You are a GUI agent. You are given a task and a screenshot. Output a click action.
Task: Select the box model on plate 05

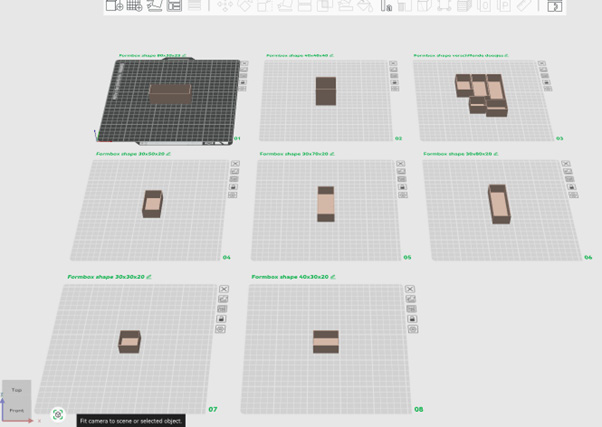[326, 204]
